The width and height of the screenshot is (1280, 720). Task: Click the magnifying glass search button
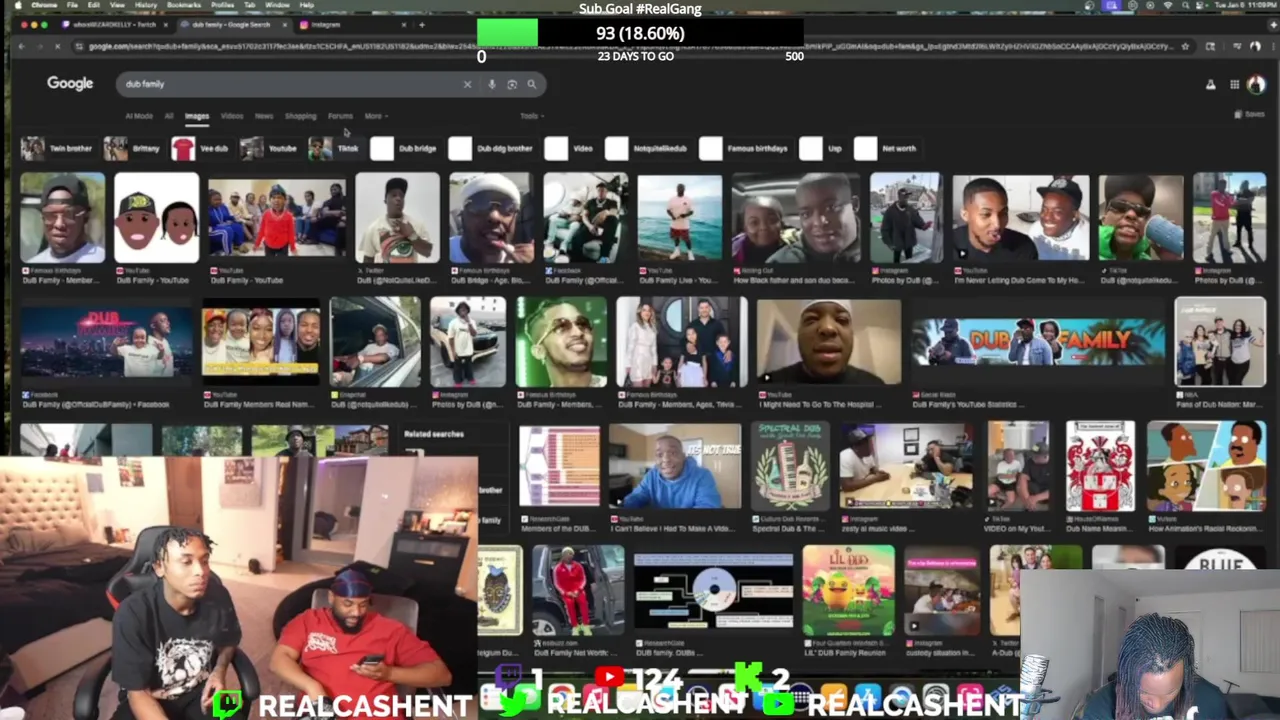tap(532, 84)
